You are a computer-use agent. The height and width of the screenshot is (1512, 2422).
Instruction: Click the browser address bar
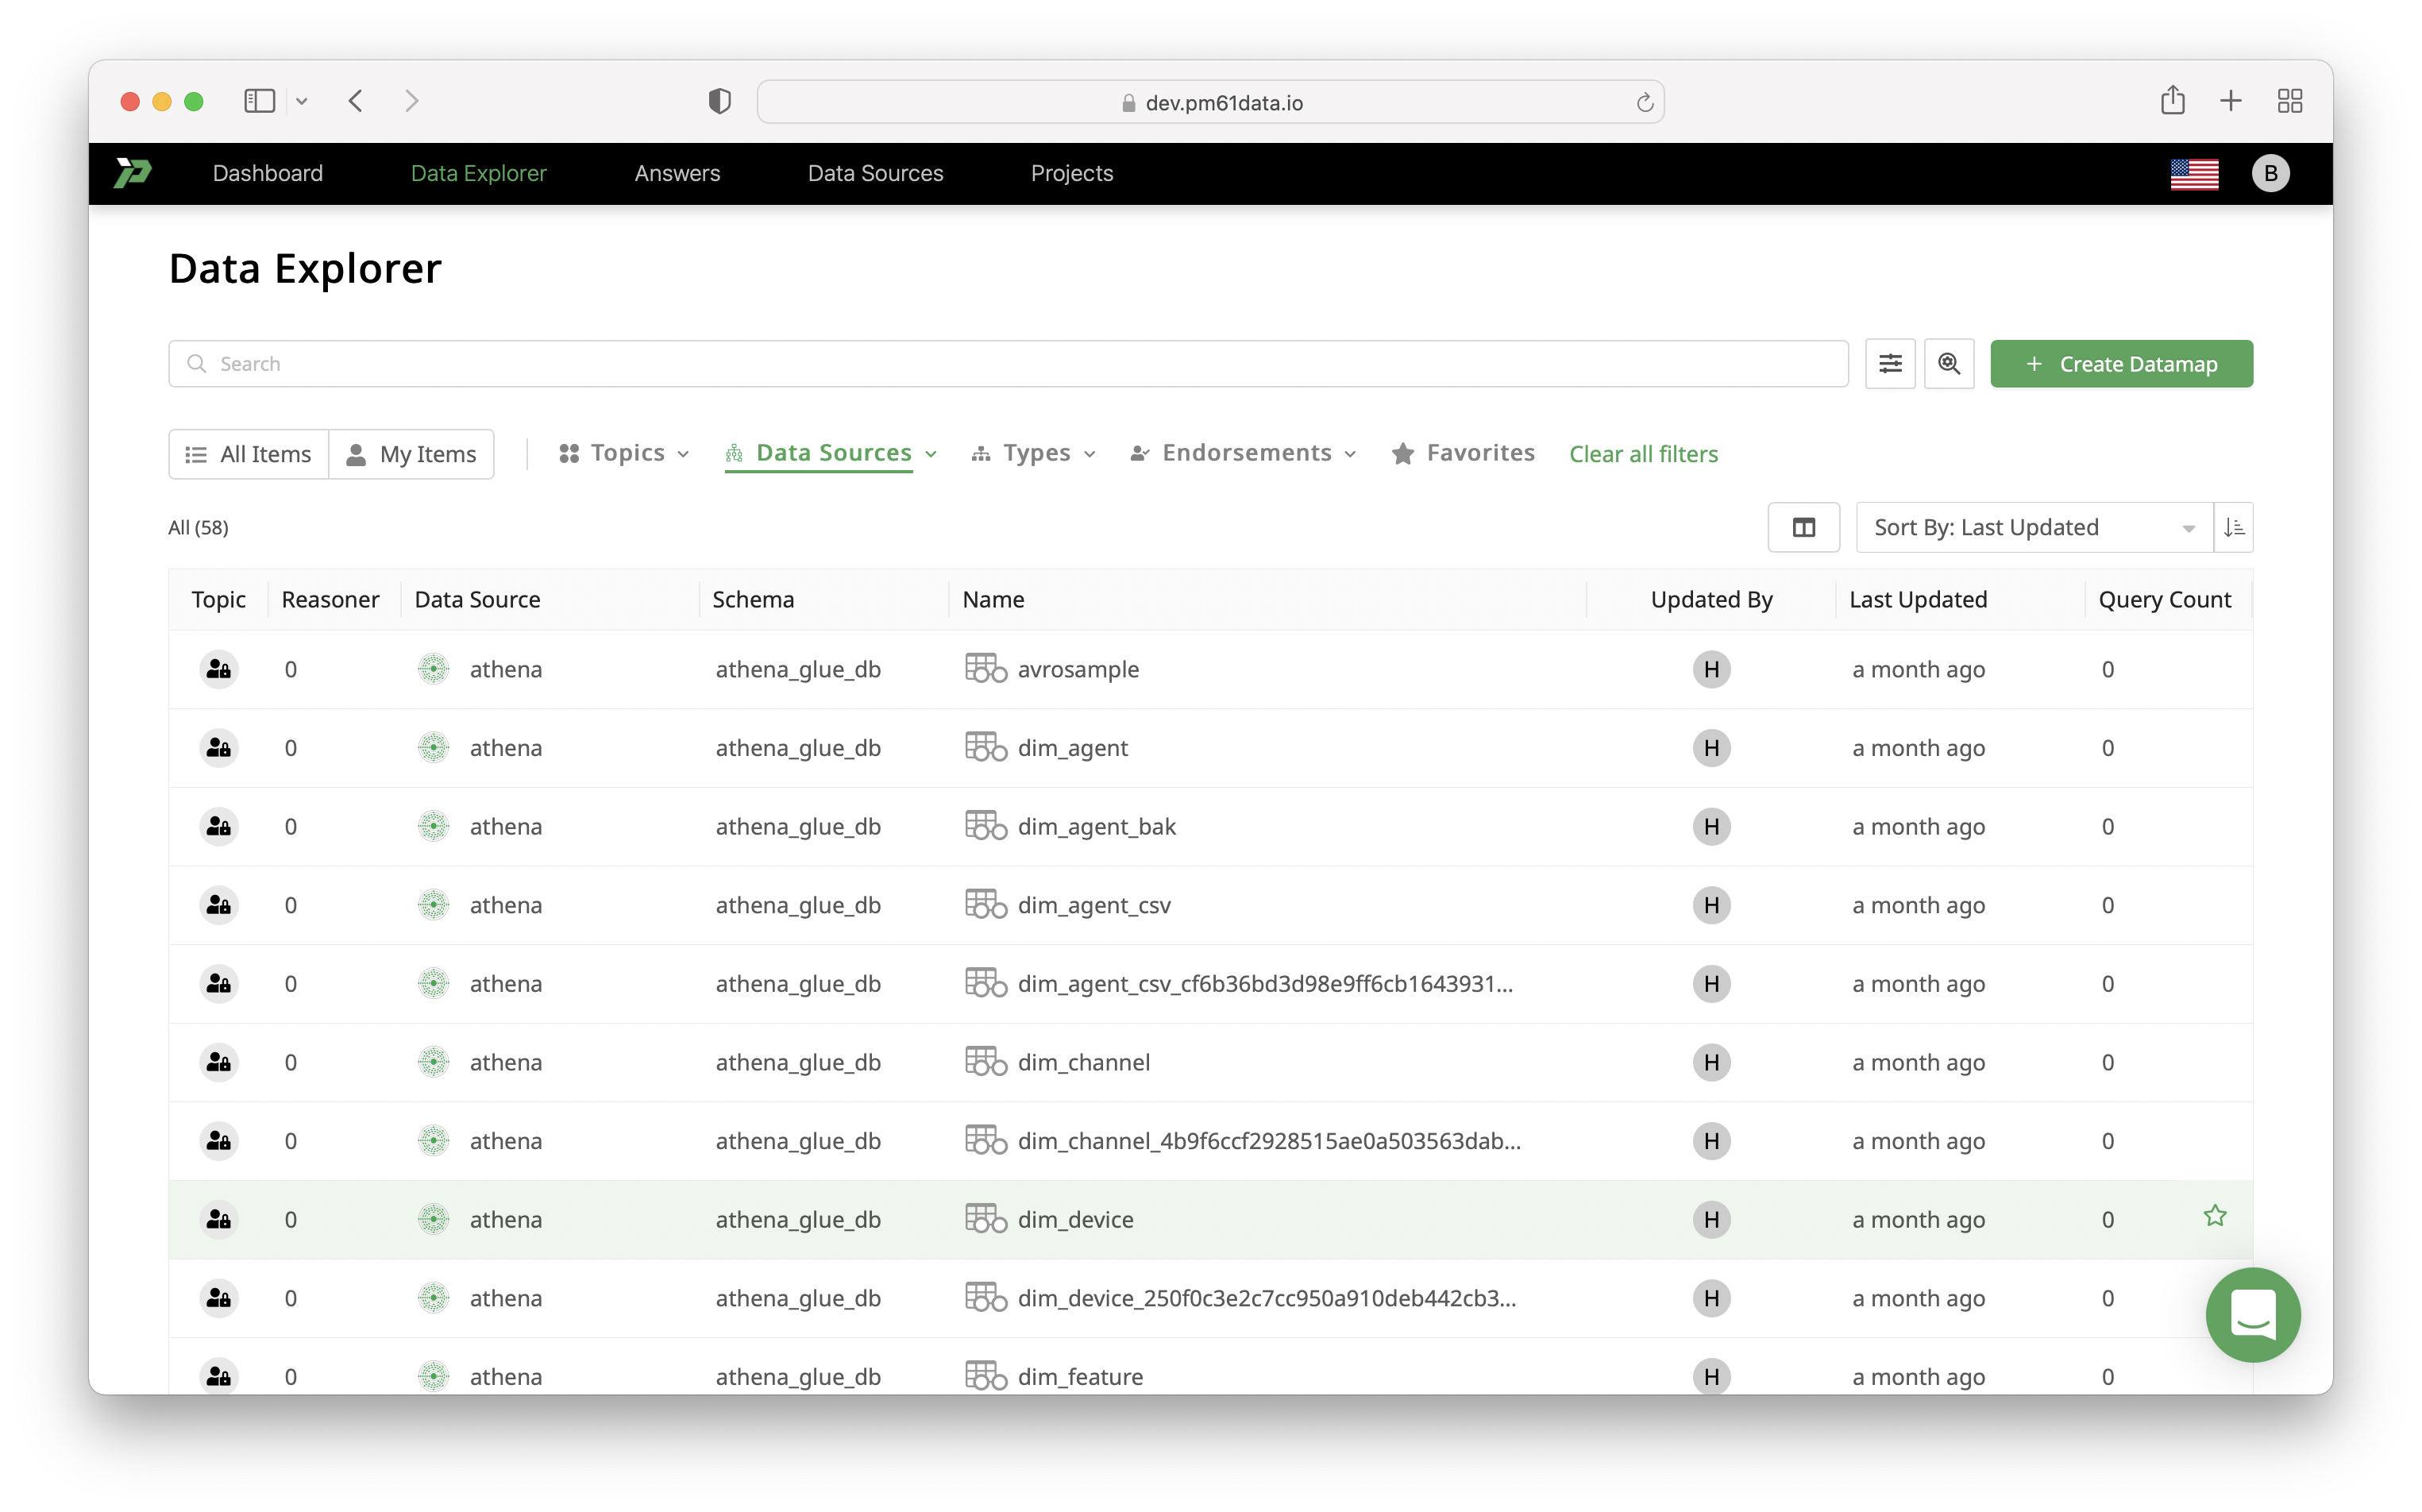click(1210, 102)
